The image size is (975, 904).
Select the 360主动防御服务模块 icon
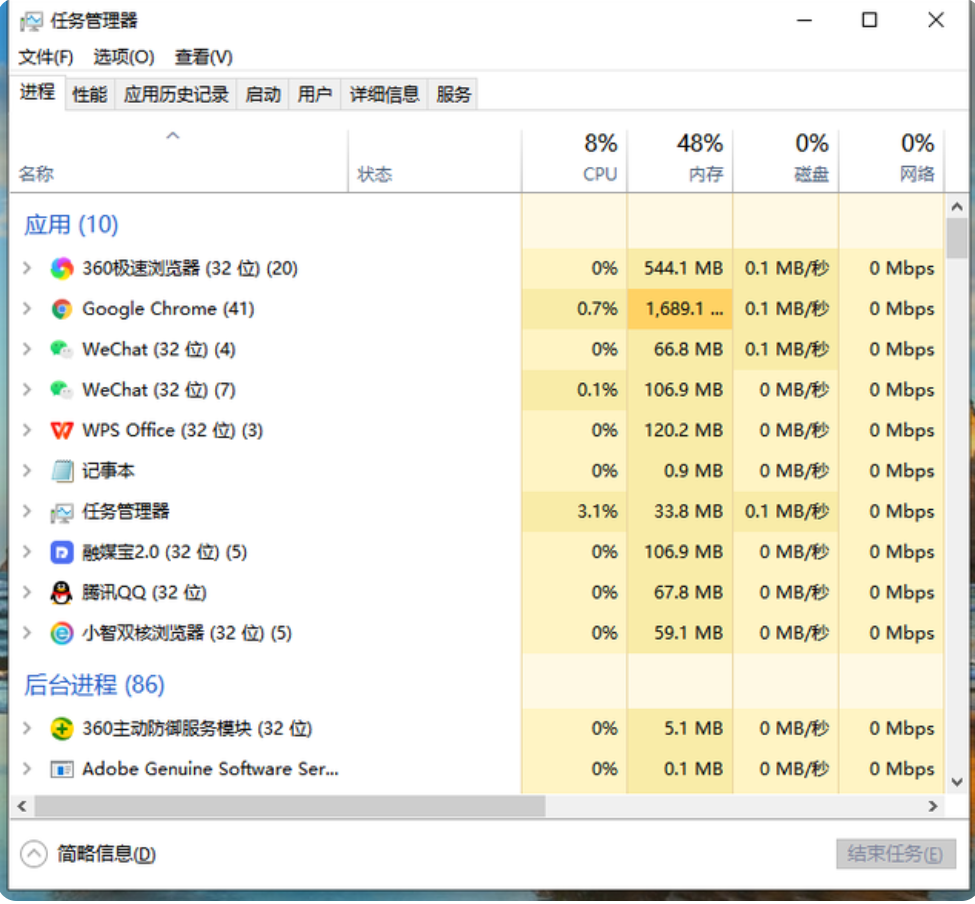tap(62, 729)
